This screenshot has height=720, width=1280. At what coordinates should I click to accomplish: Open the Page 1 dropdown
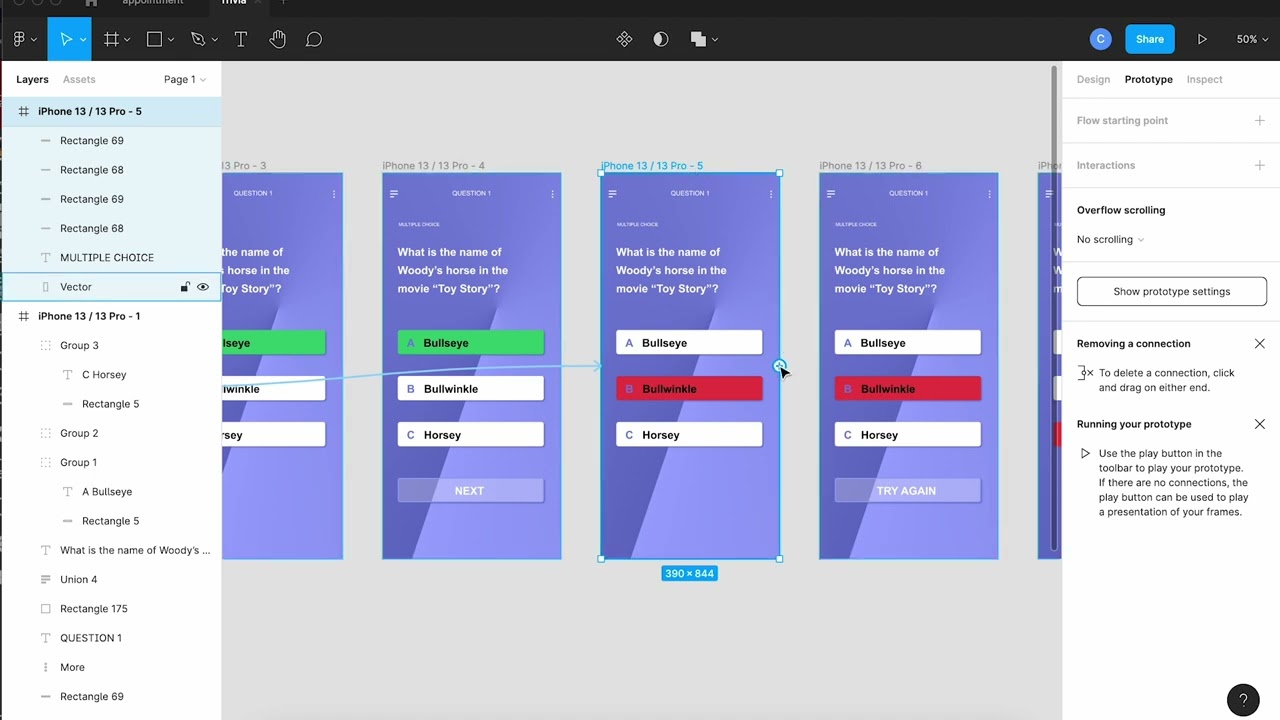185,79
